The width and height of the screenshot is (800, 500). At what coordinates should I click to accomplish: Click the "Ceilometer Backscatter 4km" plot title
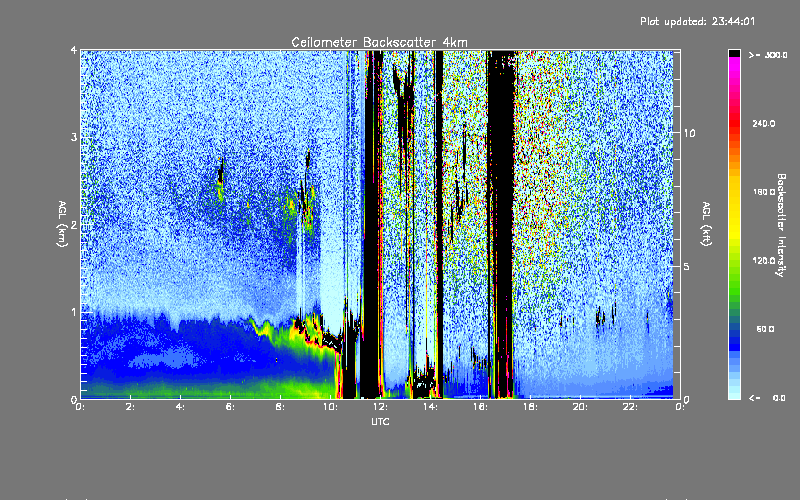[379, 42]
